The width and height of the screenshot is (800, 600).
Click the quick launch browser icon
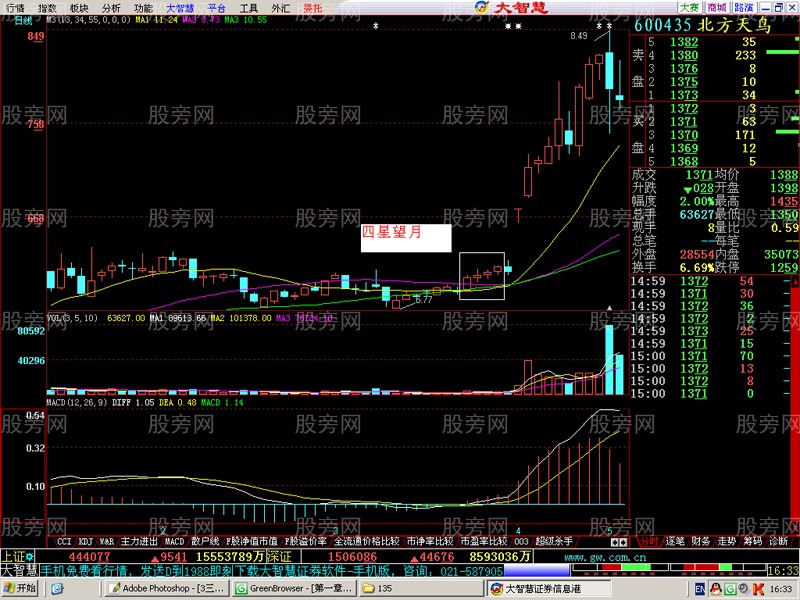[x=57, y=589]
